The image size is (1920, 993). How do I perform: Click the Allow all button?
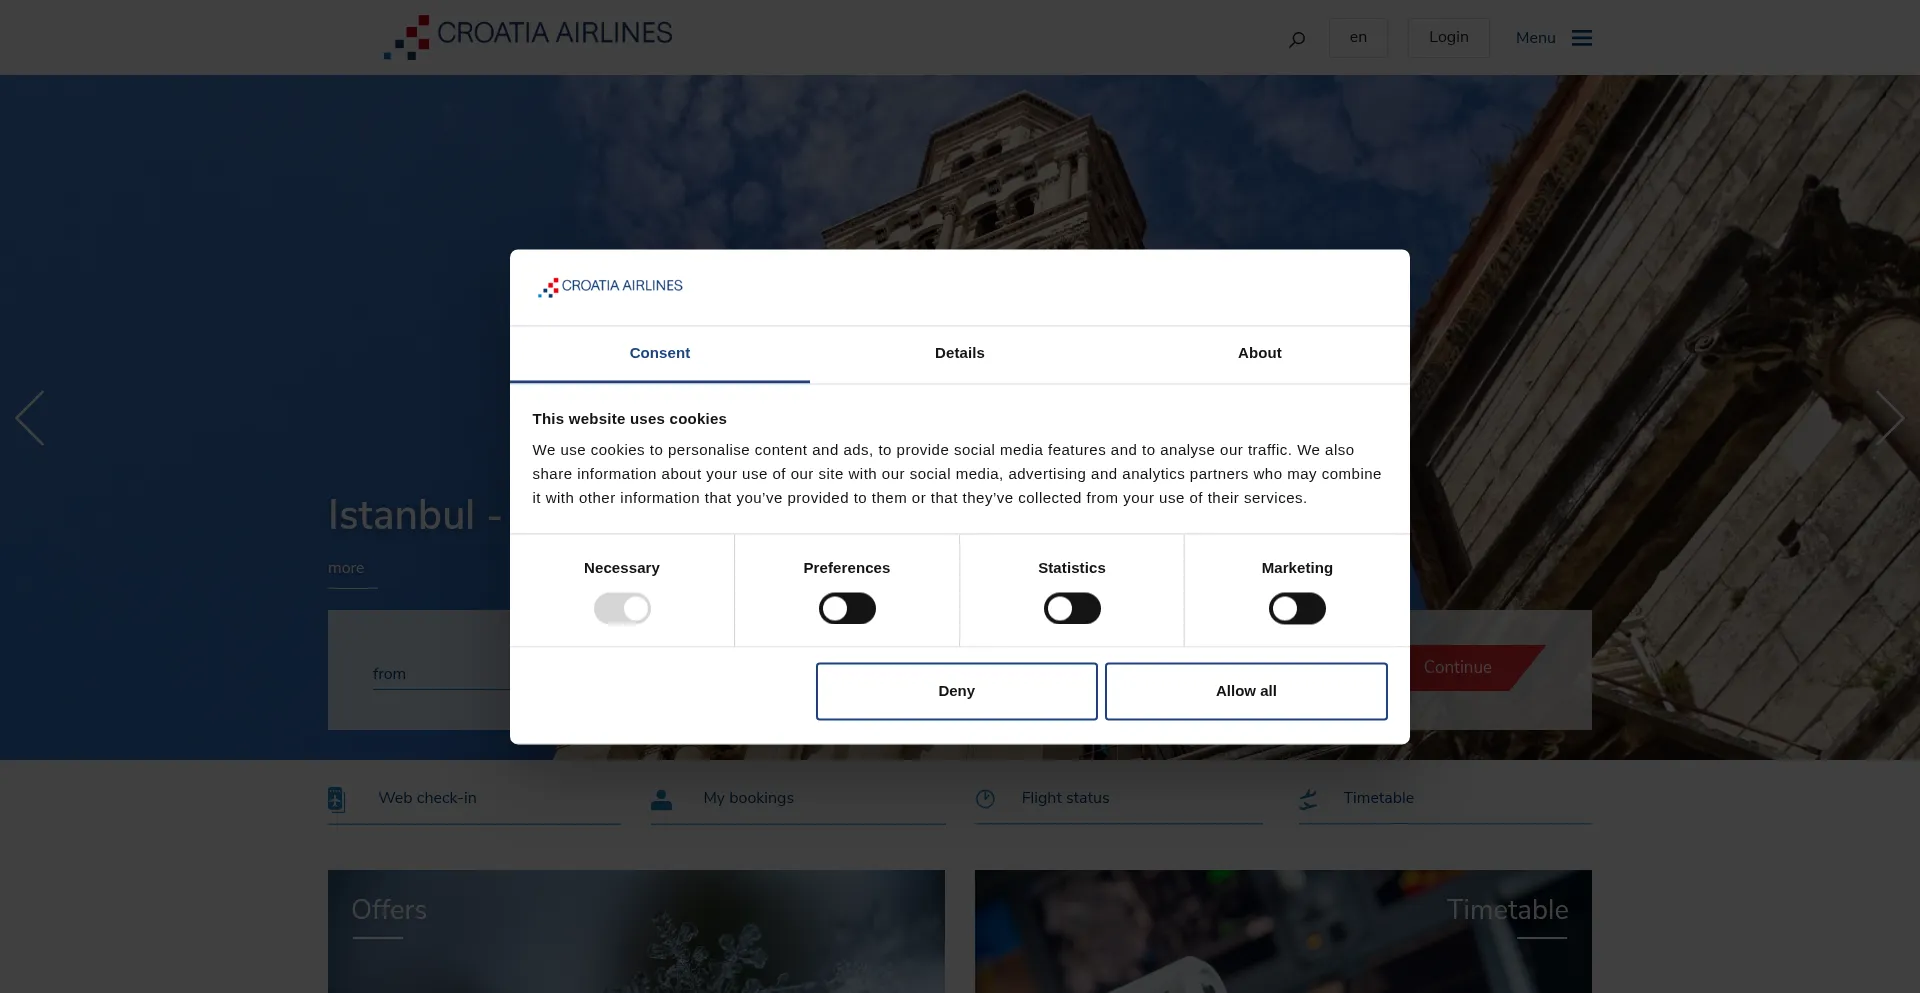pyautogui.click(x=1245, y=691)
